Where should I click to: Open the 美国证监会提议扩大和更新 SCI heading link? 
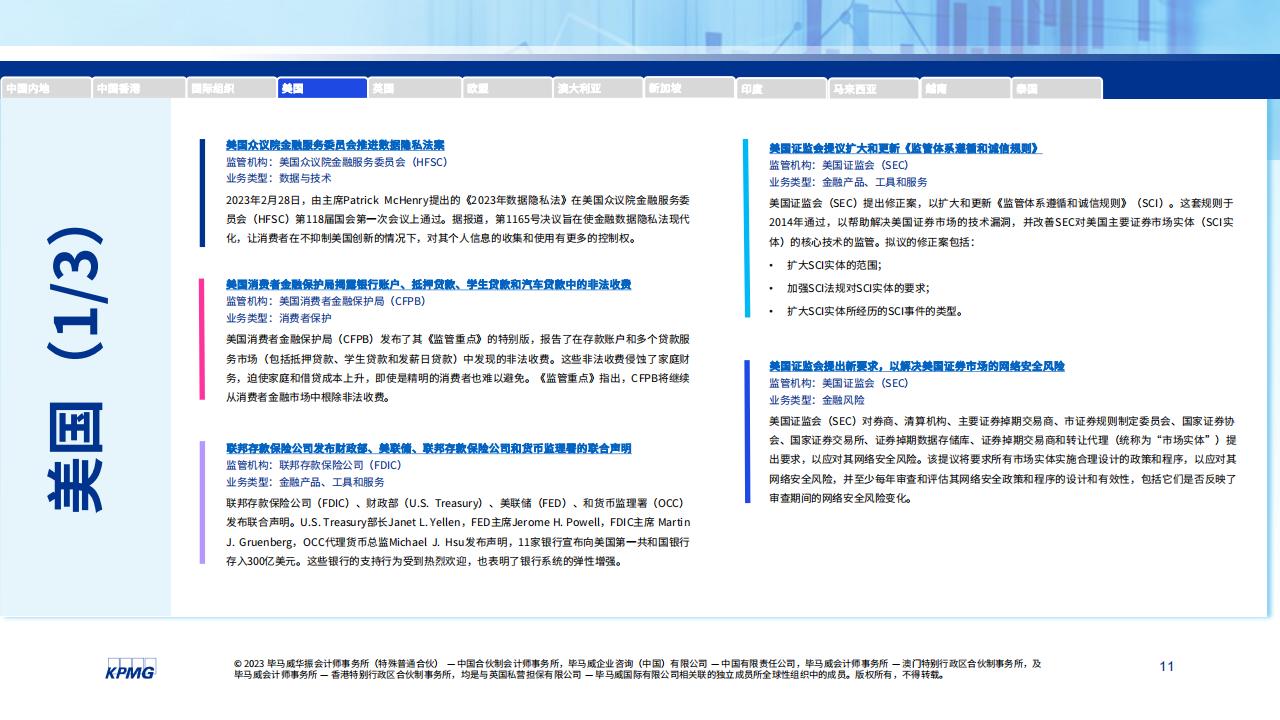click(x=905, y=148)
